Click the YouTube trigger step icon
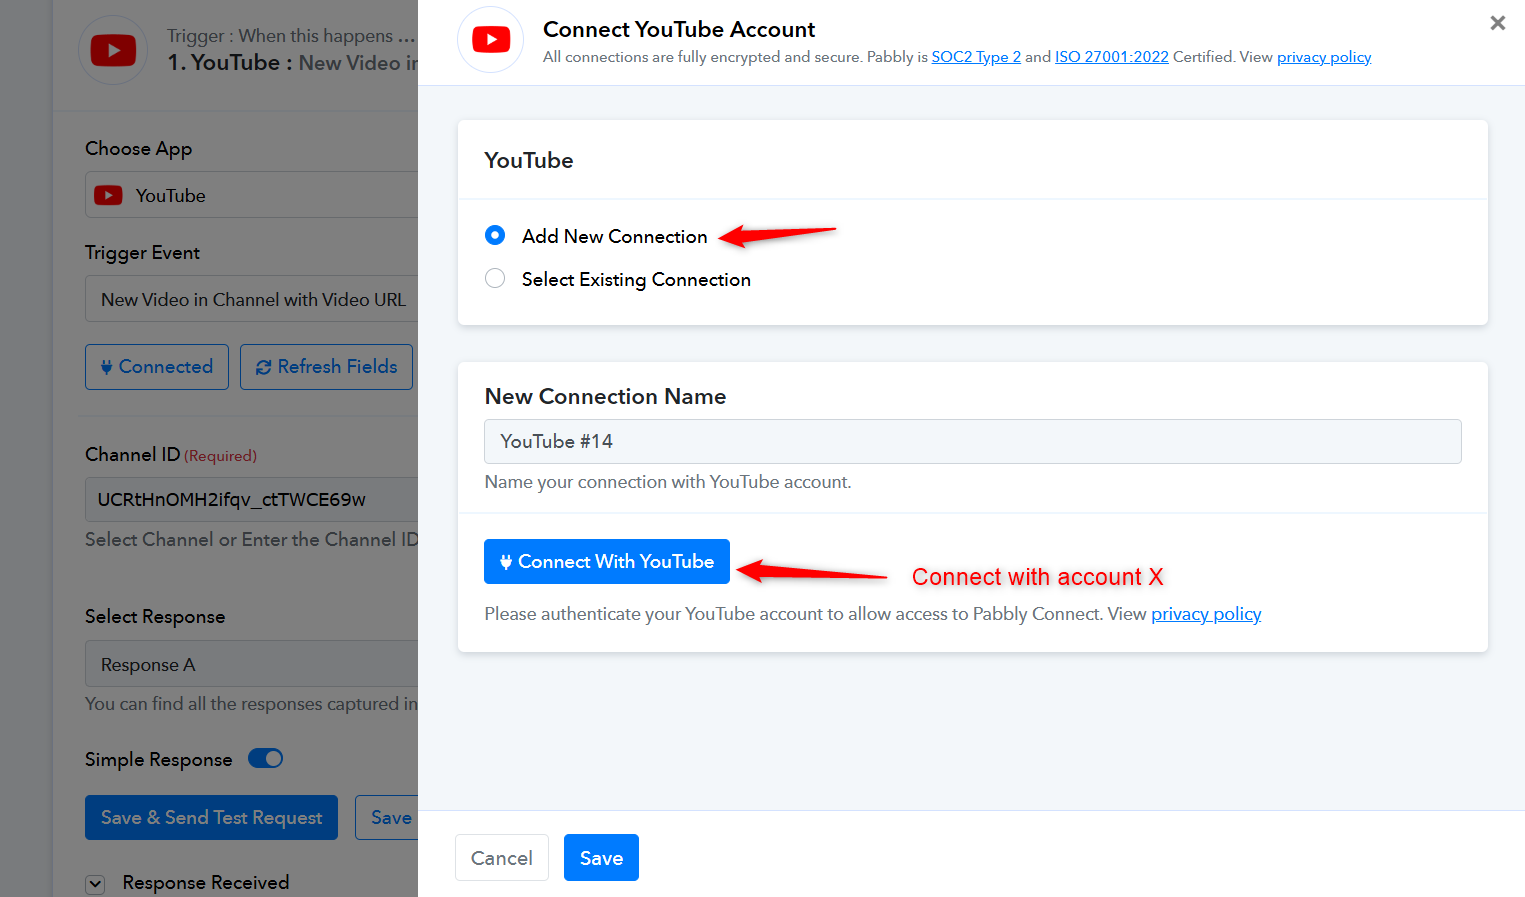The width and height of the screenshot is (1525, 897). pos(113,50)
